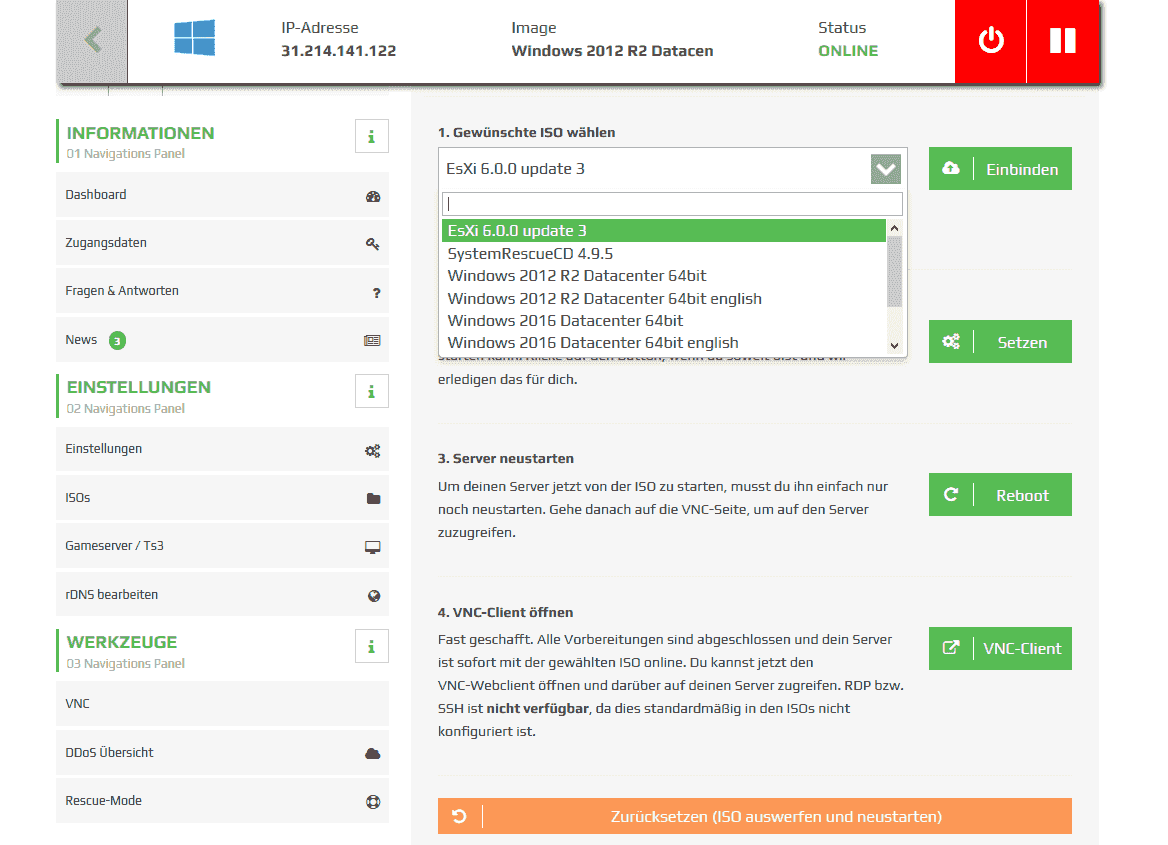Click the WERKZEUGE section heading
1168x845 pixels.
[121, 642]
